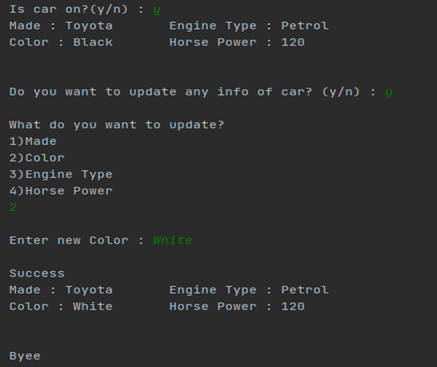Click the '4)Horse Power' option line
437x367 pixels.
click(x=61, y=191)
